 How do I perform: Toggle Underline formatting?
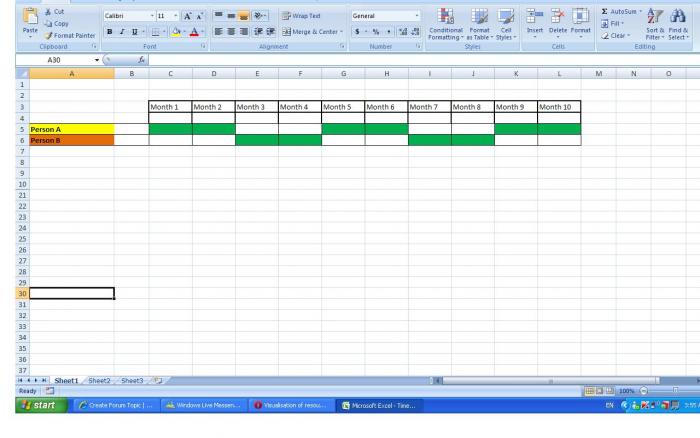(134, 32)
